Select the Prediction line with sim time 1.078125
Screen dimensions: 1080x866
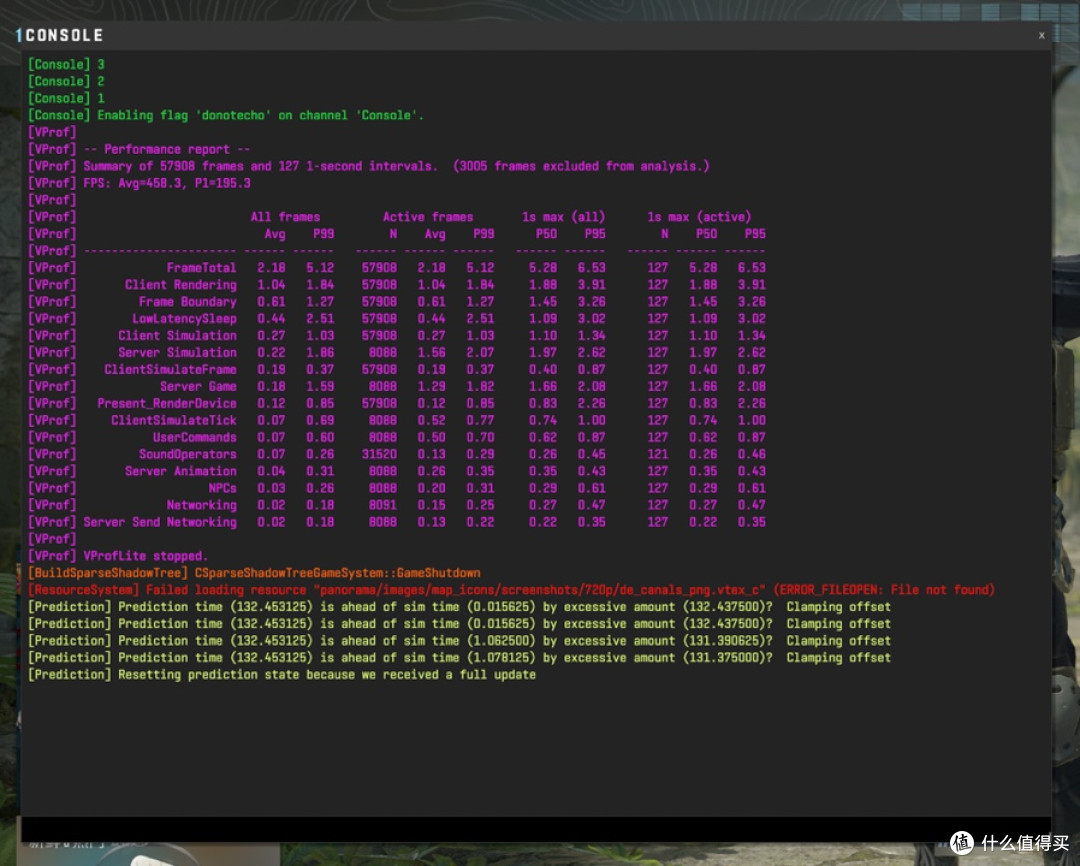coord(459,658)
